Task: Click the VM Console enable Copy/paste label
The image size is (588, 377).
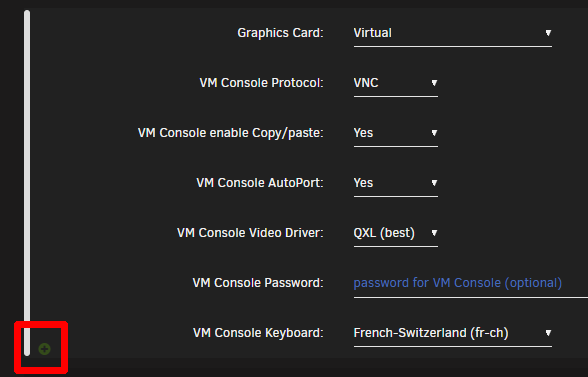Action: click(230, 133)
